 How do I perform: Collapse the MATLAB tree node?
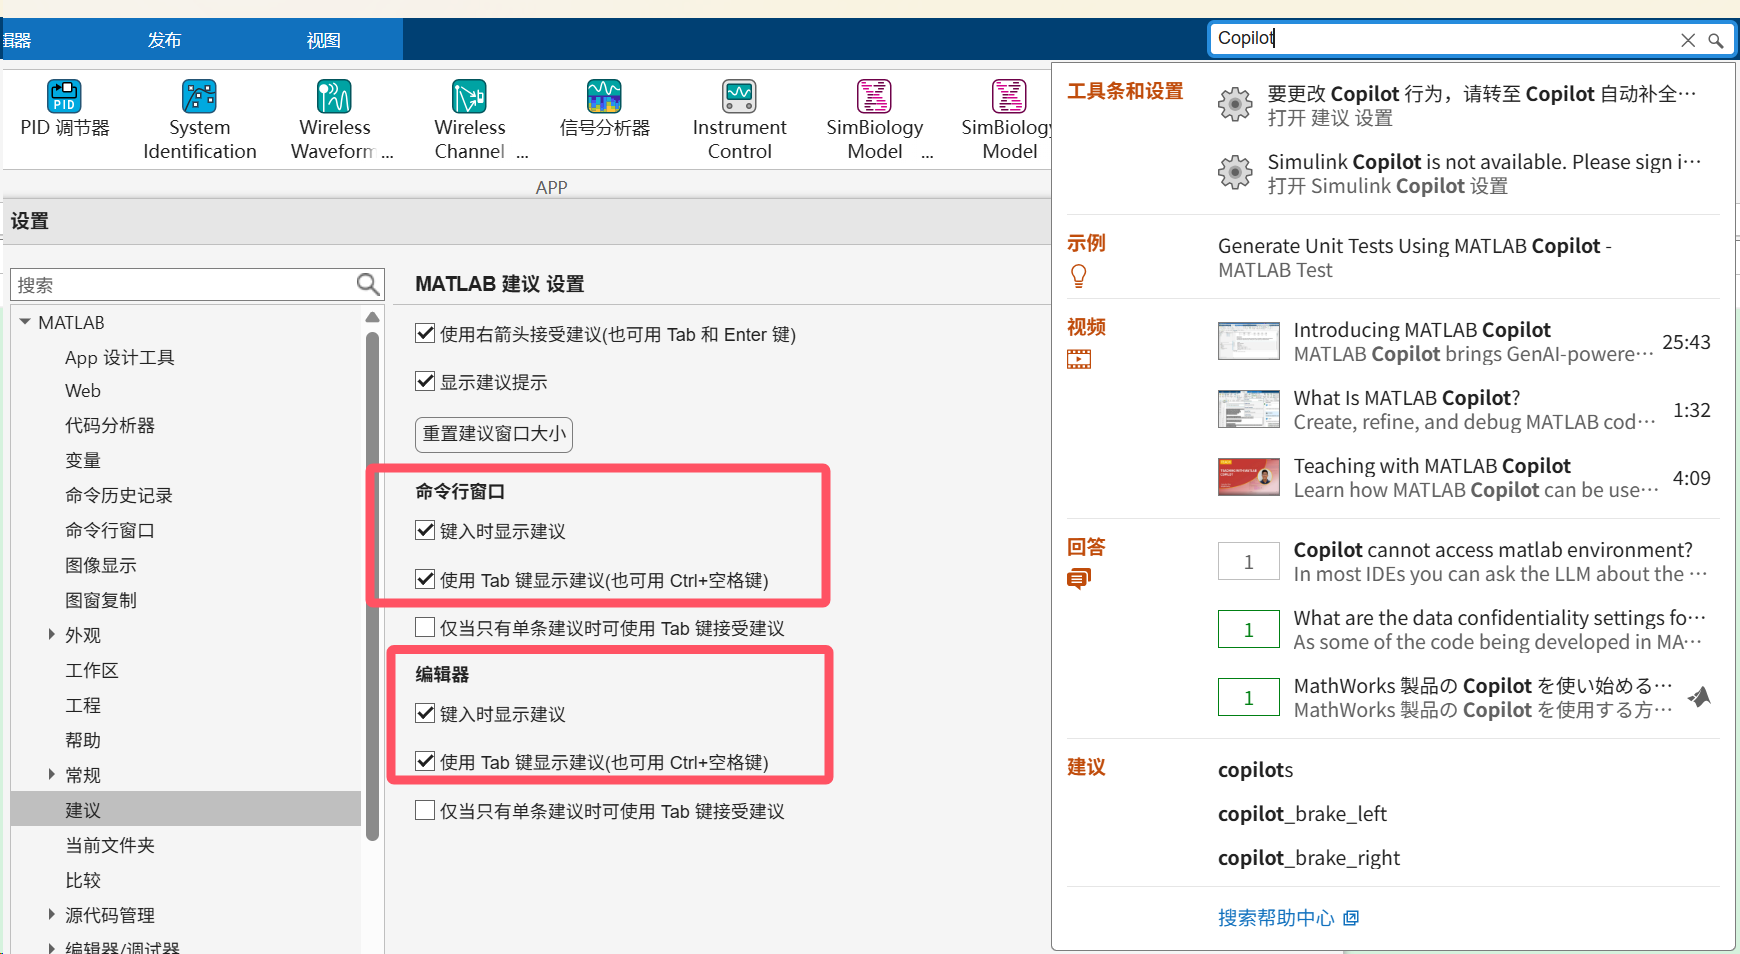tap(25, 322)
